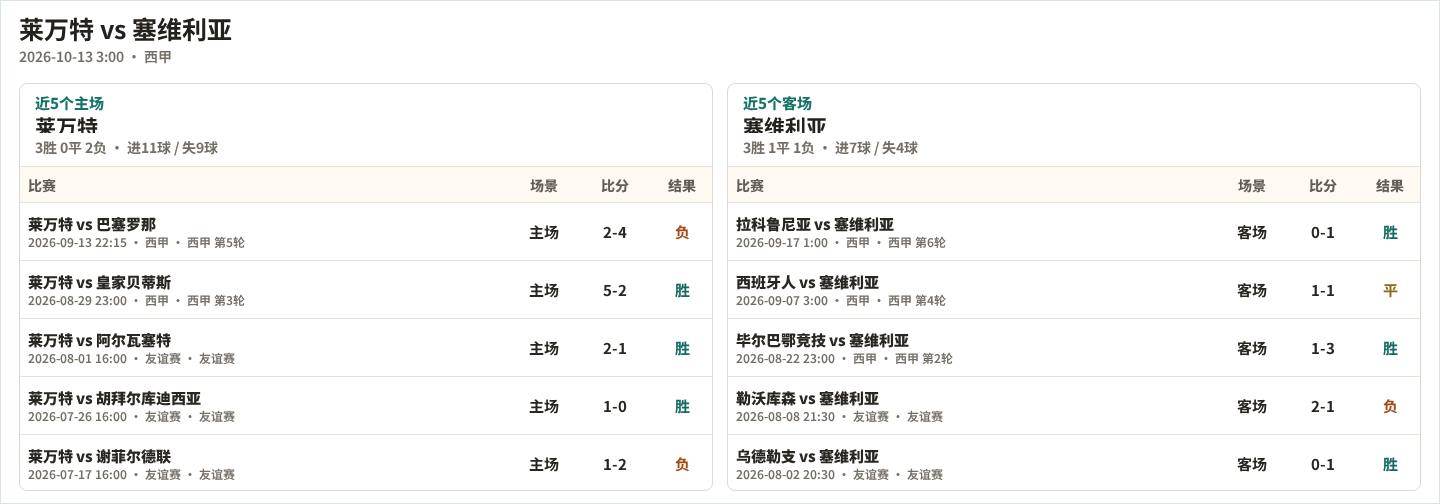Click the date line 2026-09-13 22:15 西甲 第5轮
The height and width of the screenshot is (504, 1440).
click(136, 243)
